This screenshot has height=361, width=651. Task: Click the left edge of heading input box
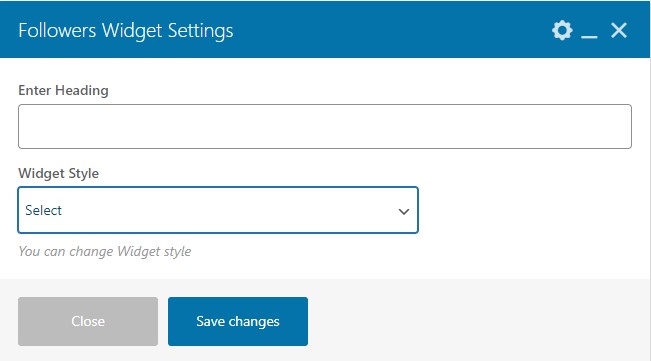pos(25,127)
